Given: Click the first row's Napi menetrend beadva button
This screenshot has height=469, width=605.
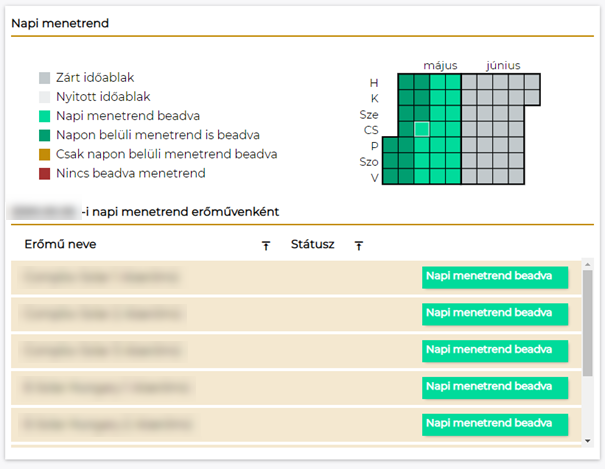Looking at the screenshot, I should [x=494, y=278].
